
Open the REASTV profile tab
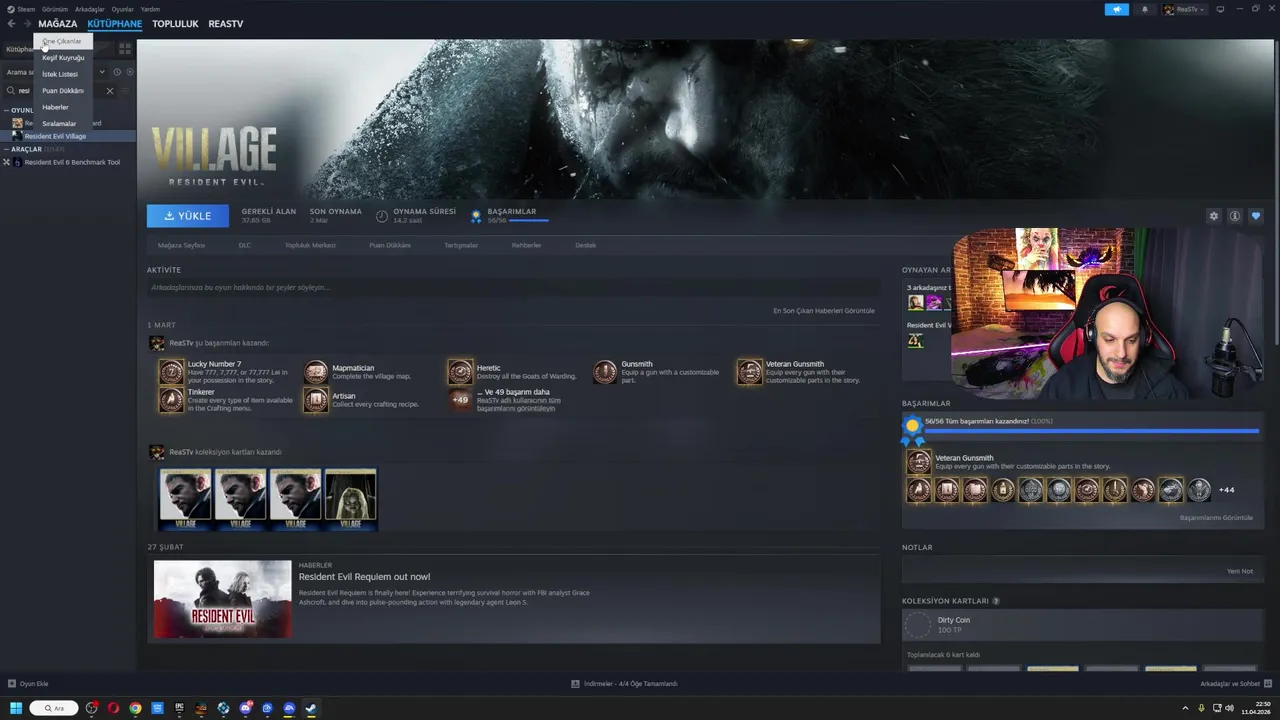click(x=226, y=24)
